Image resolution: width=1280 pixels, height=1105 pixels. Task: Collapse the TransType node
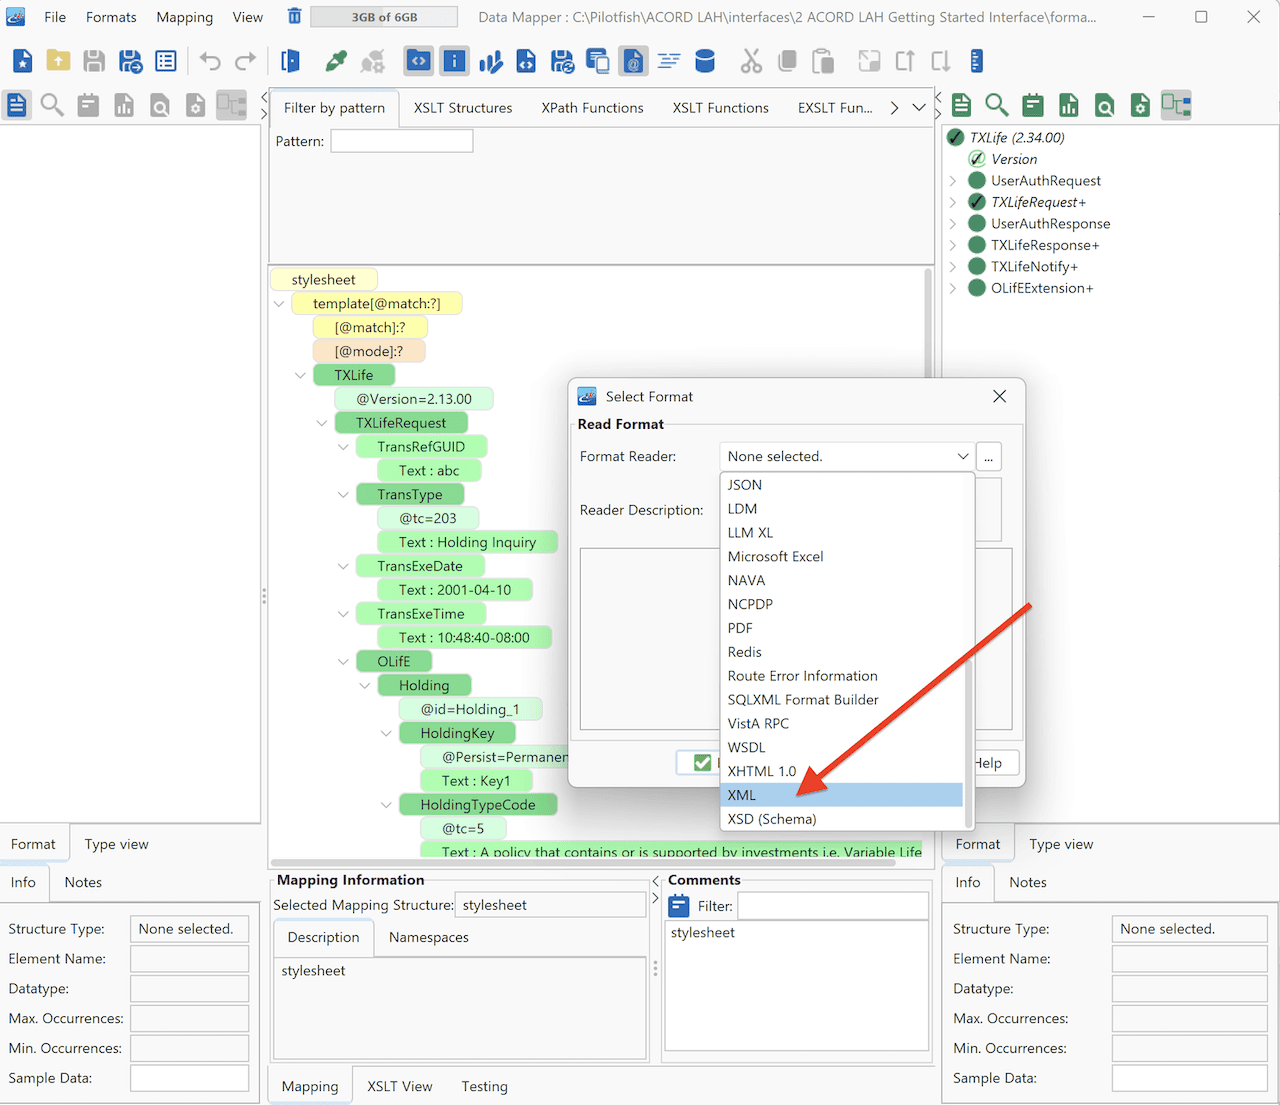coord(343,495)
